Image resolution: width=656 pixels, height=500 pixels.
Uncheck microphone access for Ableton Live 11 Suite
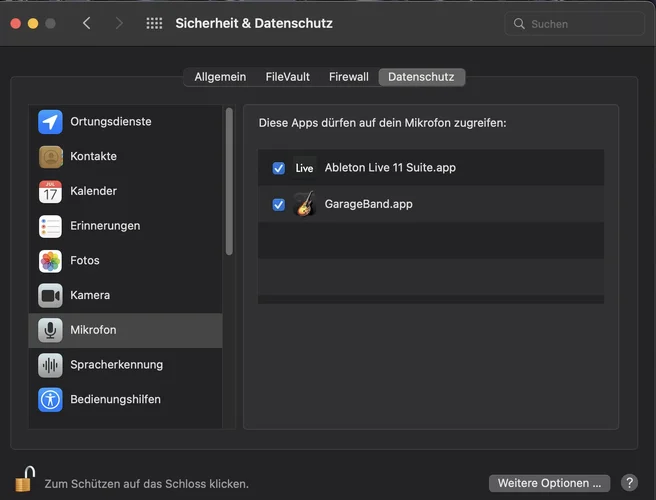click(279, 168)
